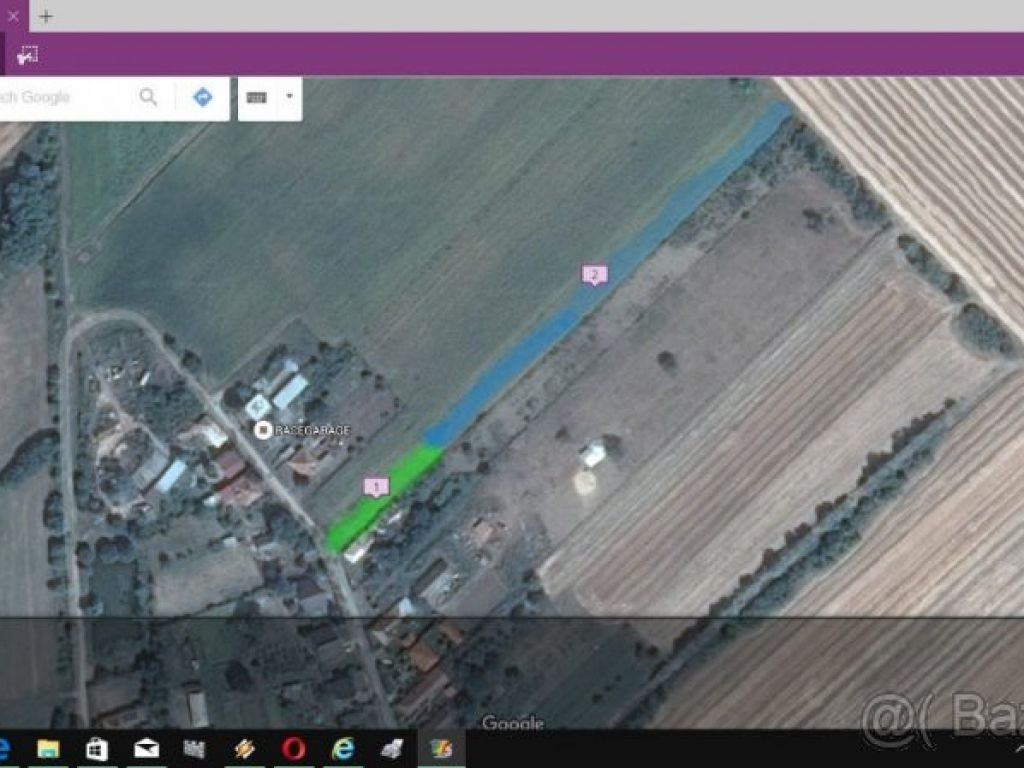Open File Explorer from the taskbar
This screenshot has height=768, width=1024.
[48, 749]
